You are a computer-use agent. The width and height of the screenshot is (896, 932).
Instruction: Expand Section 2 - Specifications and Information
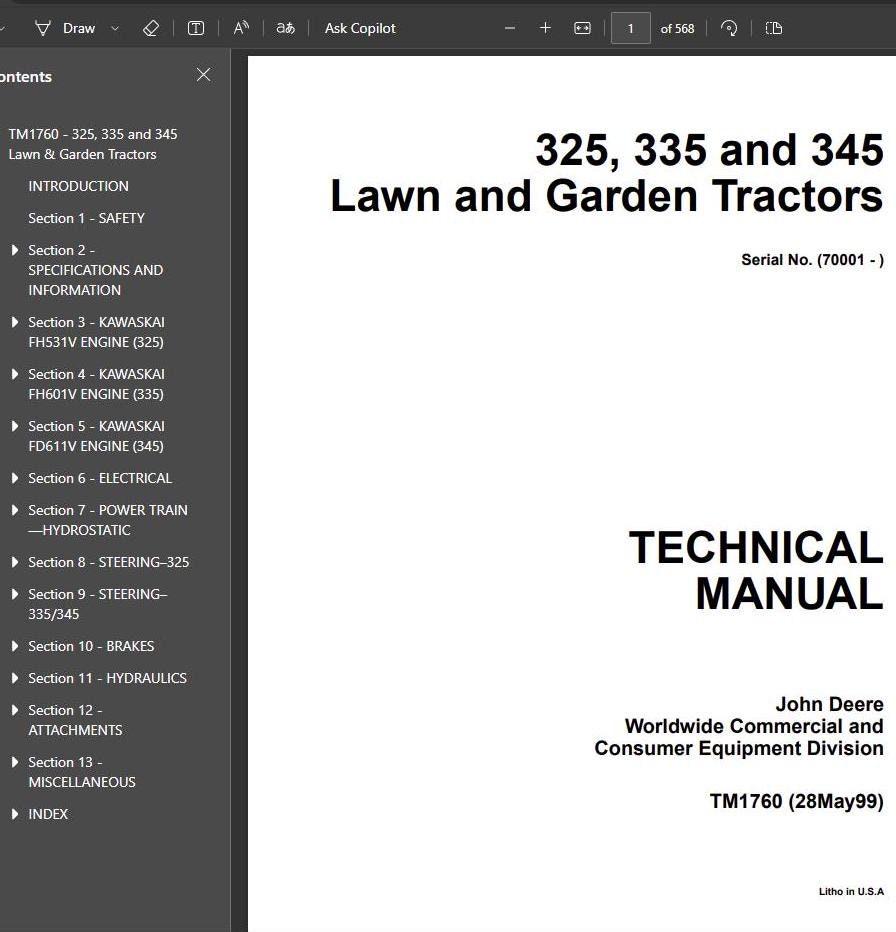(15, 250)
